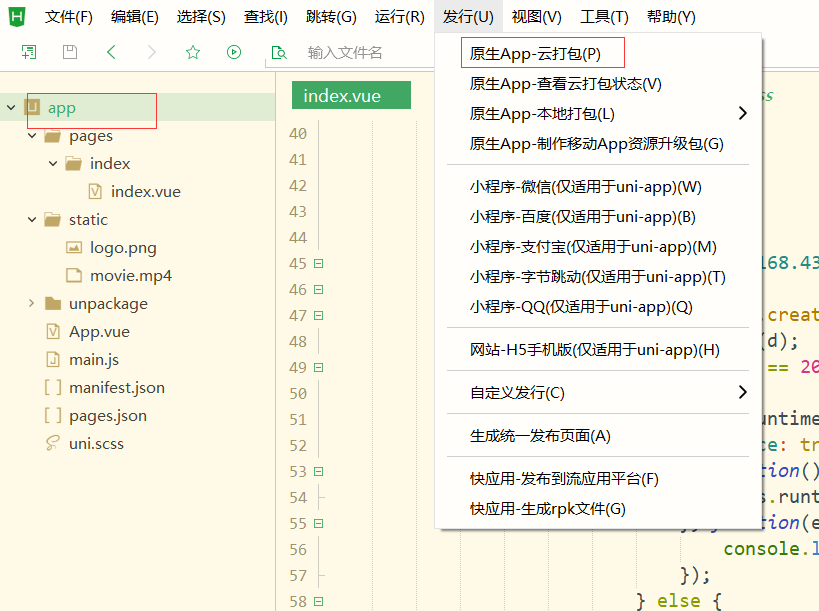
Task: Click the index folder icon
Action: tap(73, 163)
